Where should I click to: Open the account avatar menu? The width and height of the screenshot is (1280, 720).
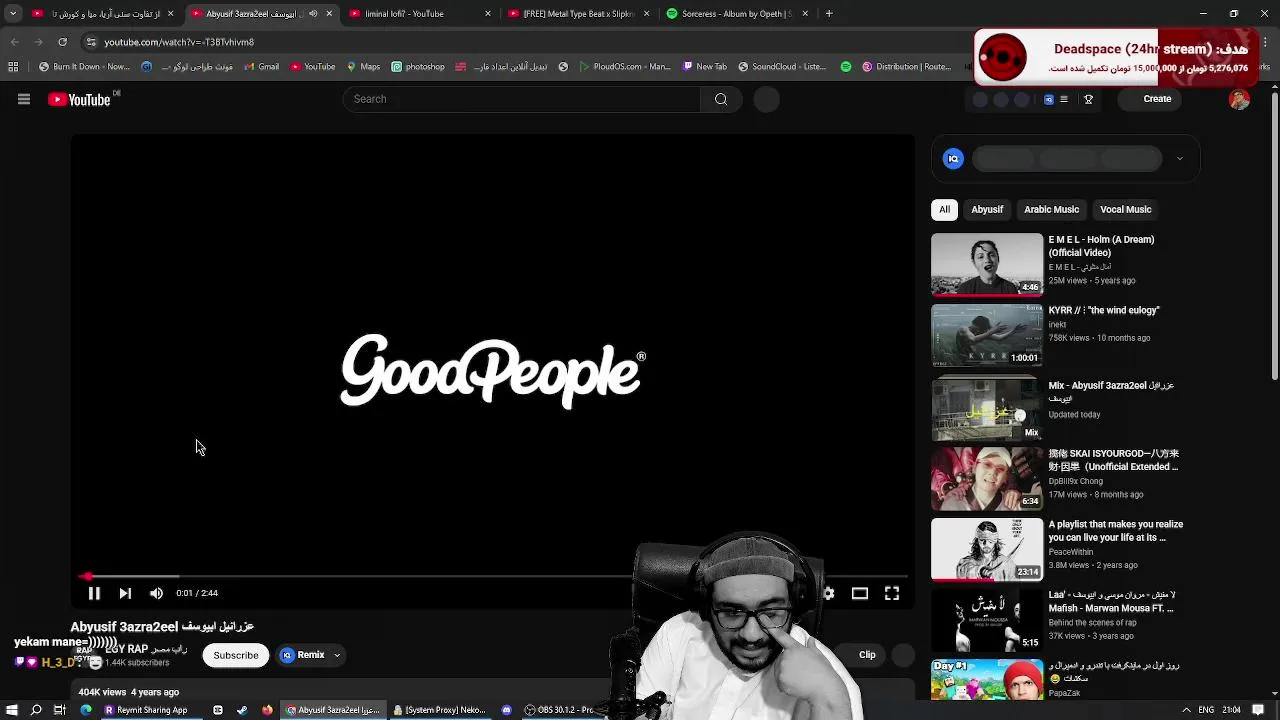[x=1239, y=99]
